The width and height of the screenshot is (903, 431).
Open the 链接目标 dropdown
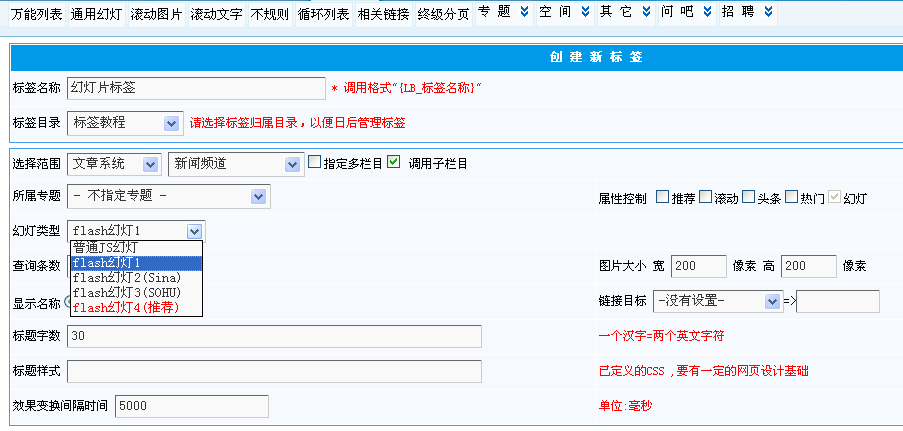(771, 301)
